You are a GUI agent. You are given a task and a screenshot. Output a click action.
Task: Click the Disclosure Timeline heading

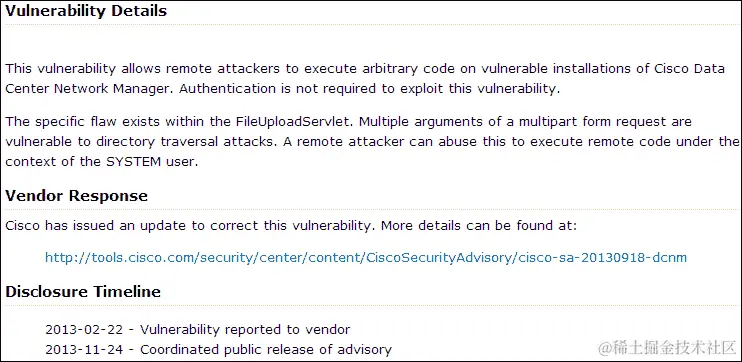83,291
